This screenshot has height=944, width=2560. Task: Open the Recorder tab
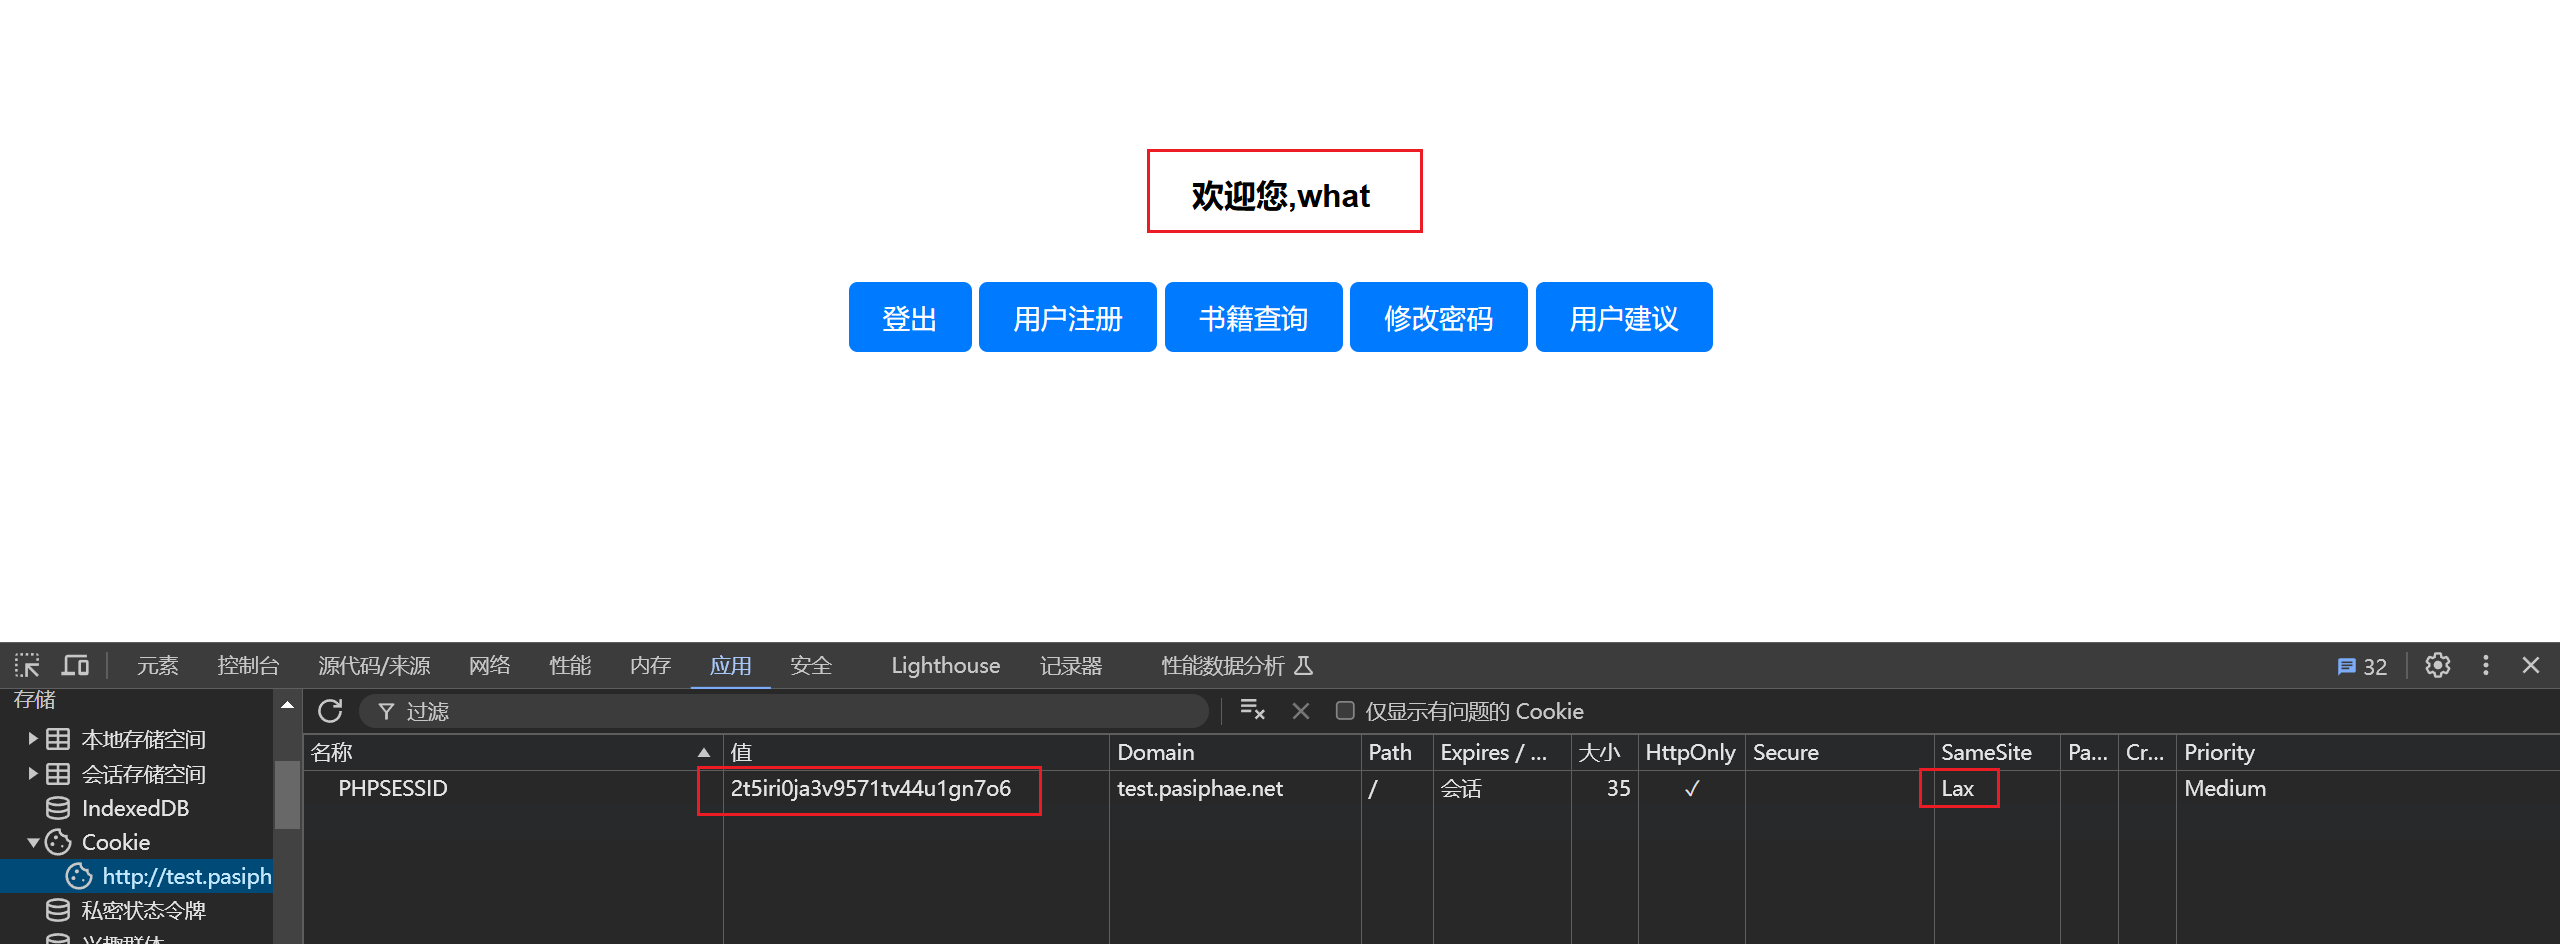[1071, 665]
